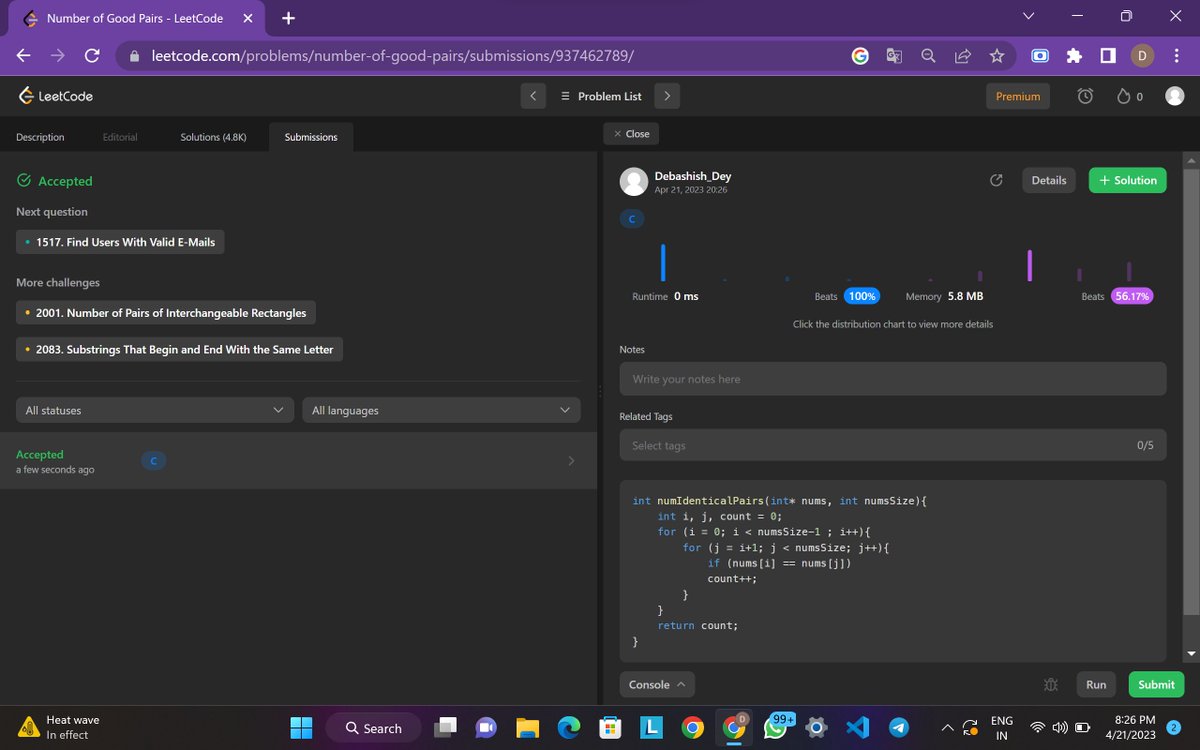Select the Submissions tab
This screenshot has height=750, width=1200.
(311, 137)
